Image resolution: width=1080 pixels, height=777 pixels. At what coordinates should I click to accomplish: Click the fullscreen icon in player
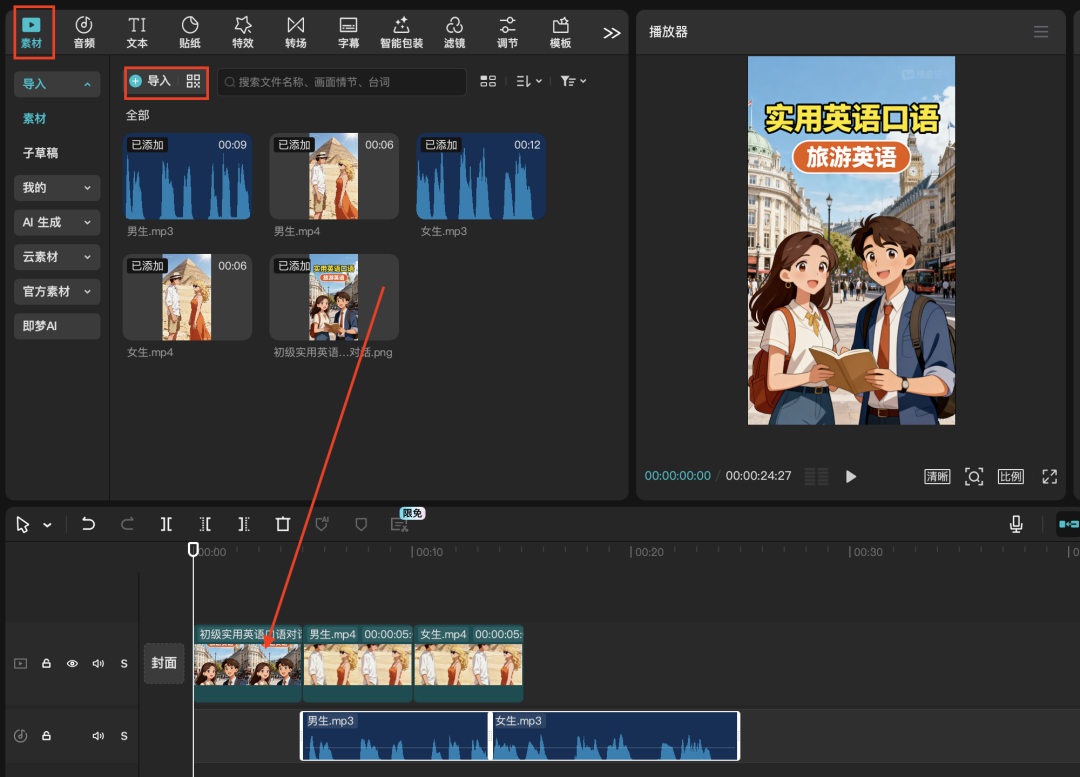click(x=1049, y=477)
